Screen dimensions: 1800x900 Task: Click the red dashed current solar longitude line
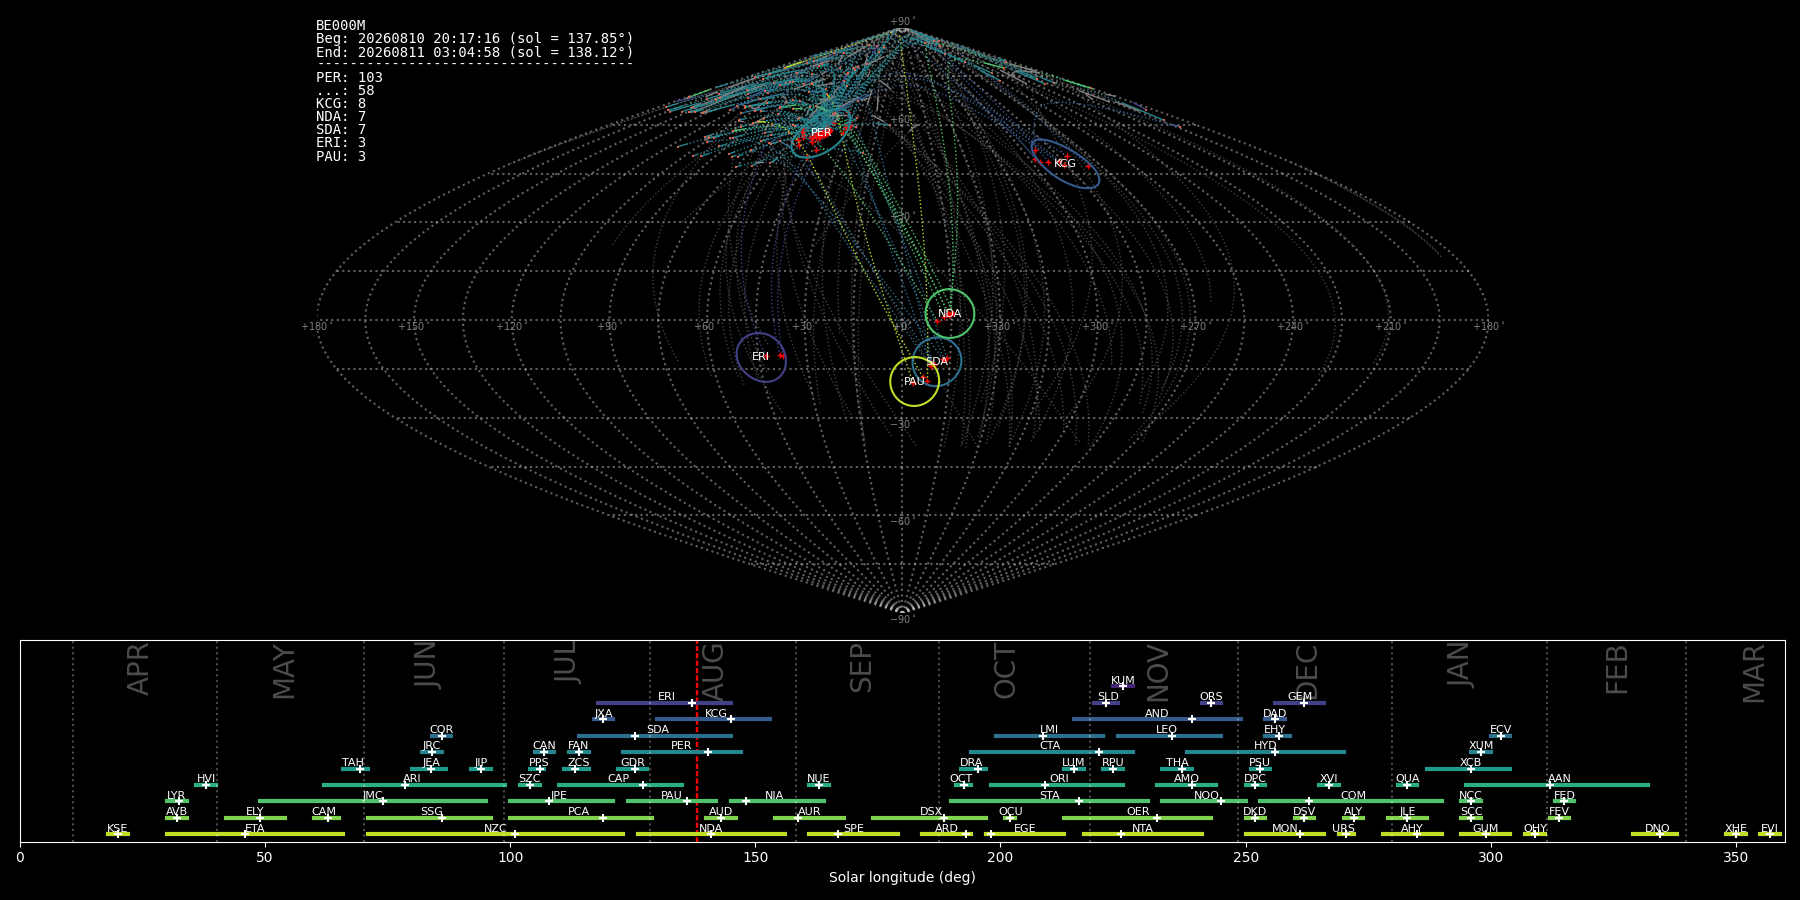tap(697, 740)
